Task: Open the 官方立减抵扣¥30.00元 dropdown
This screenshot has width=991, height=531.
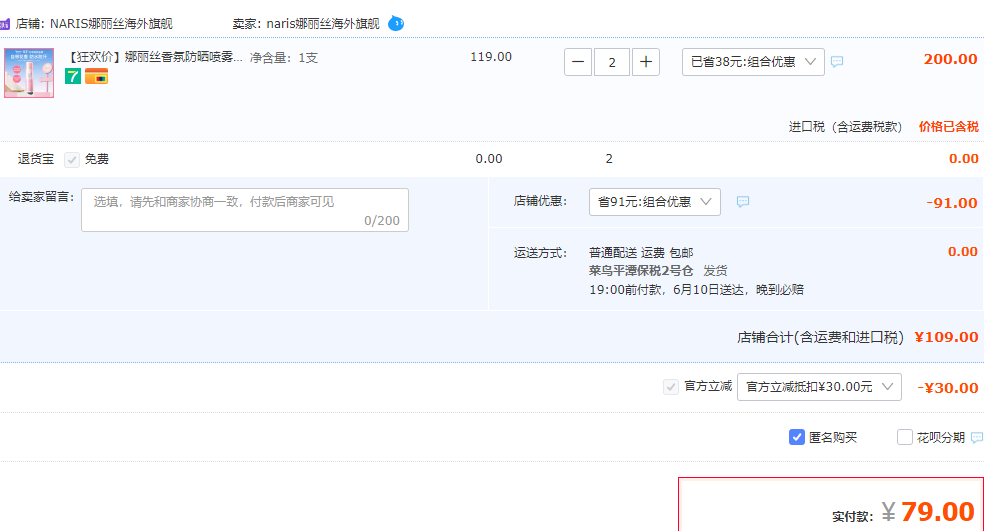Action: click(819, 387)
